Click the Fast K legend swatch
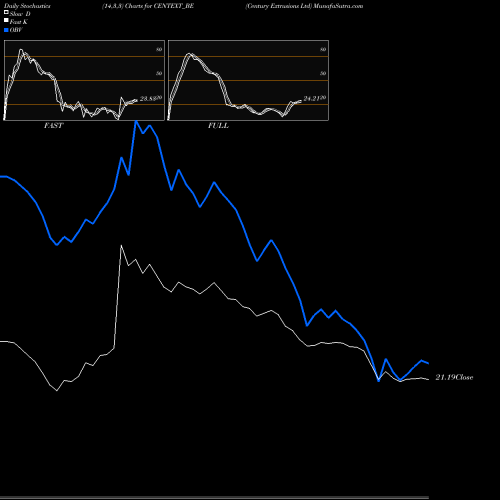The image size is (500, 500). (x=6, y=20)
